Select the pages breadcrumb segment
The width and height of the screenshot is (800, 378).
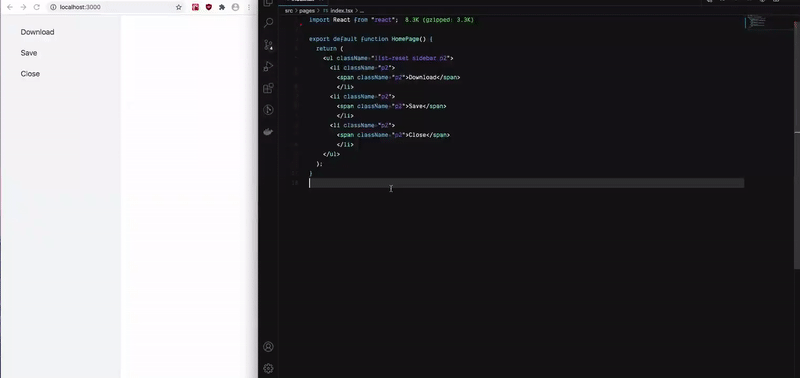click(x=307, y=11)
